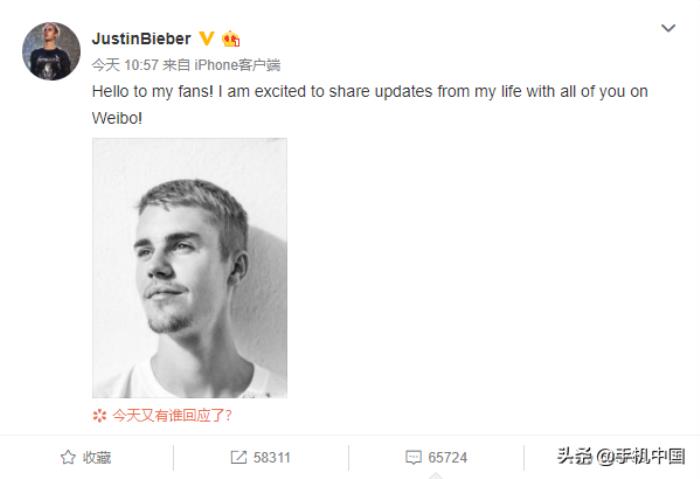Expand the post options chevron
This screenshot has height=479, width=700.
pyautogui.click(x=668, y=28)
